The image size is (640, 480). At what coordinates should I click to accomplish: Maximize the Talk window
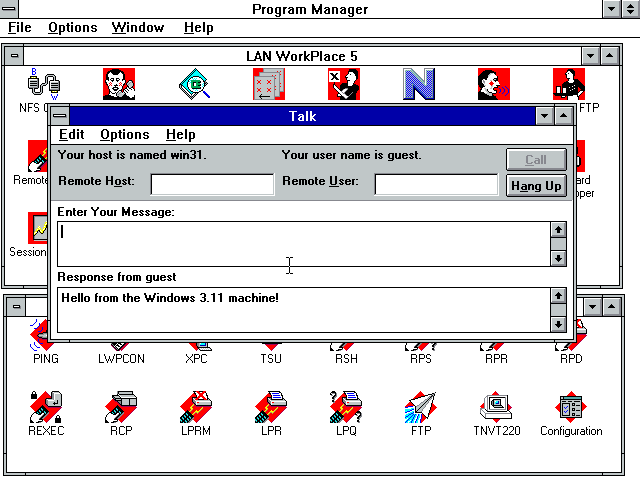pos(564,116)
